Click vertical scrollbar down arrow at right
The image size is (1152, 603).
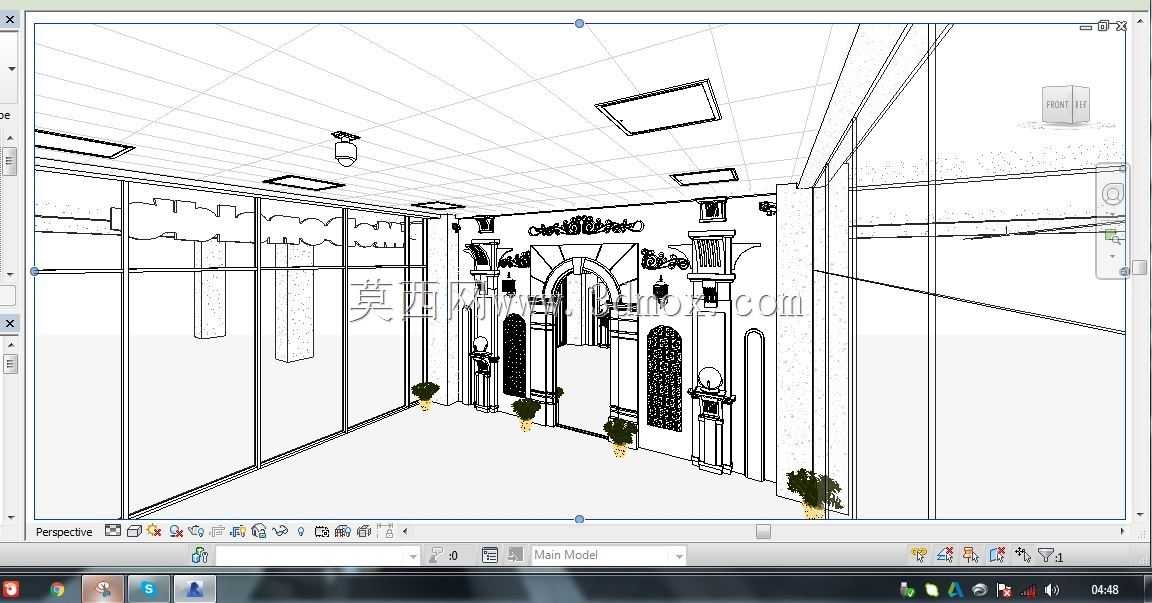1139,515
